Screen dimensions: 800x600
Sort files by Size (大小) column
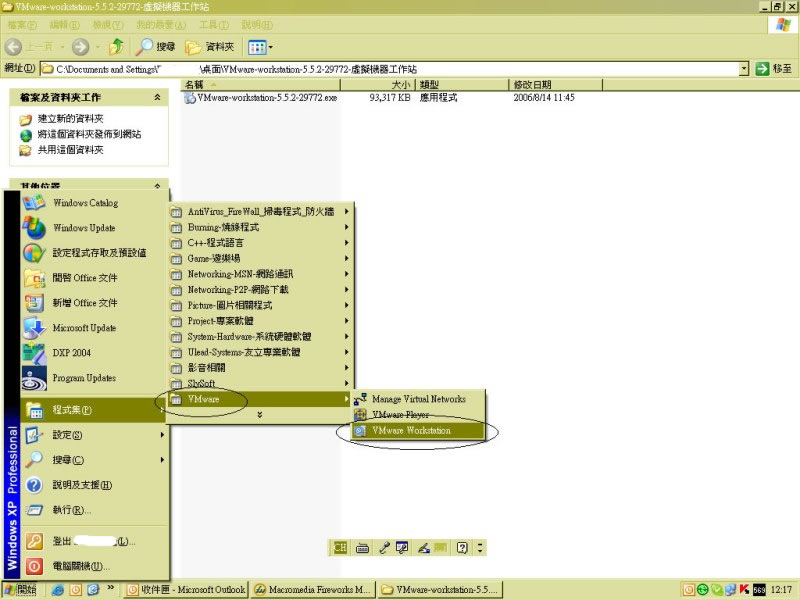pos(378,84)
